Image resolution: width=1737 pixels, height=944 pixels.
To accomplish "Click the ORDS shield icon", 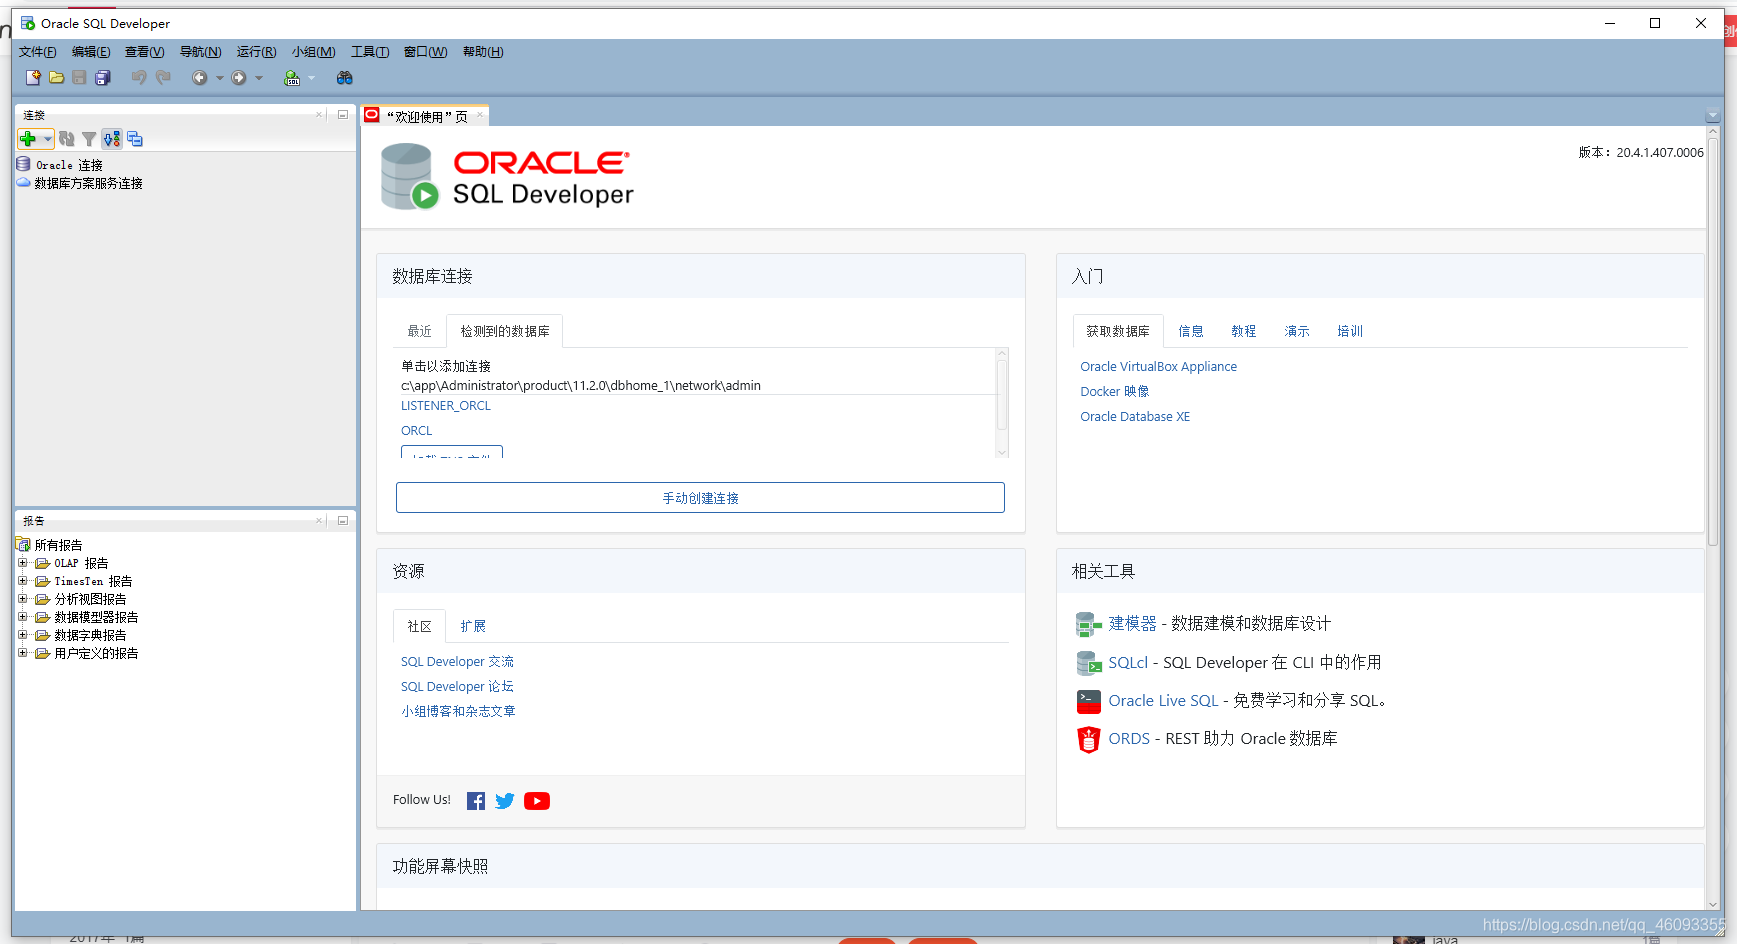I will (1088, 739).
